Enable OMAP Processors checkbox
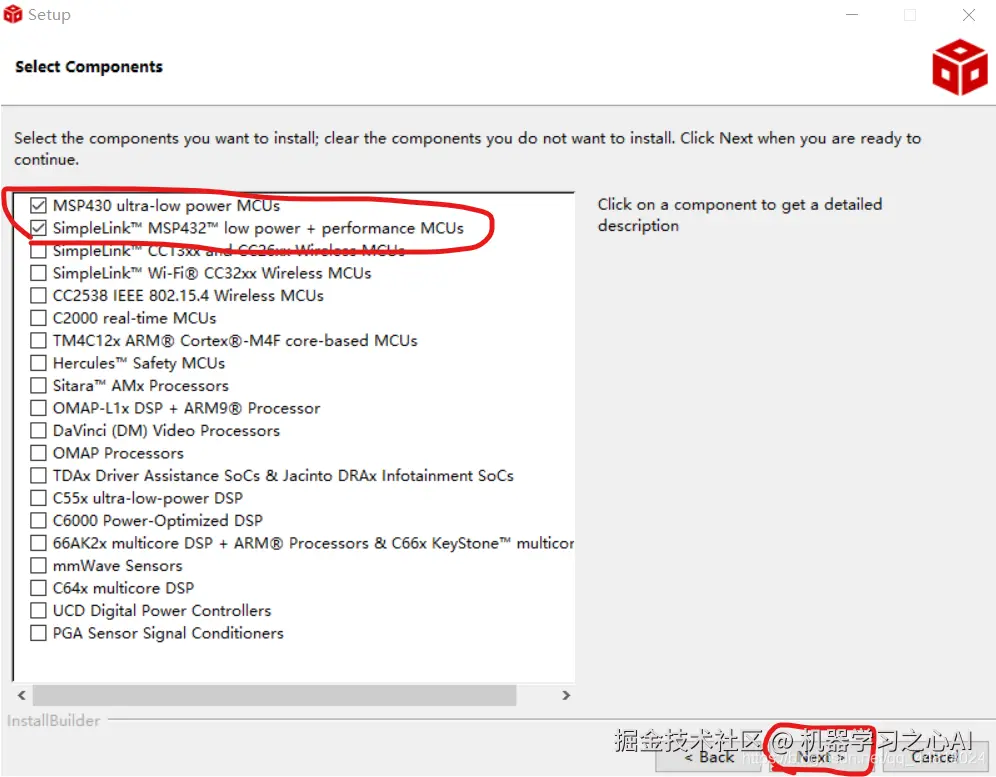The height and width of the screenshot is (777, 996). coord(38,453)
